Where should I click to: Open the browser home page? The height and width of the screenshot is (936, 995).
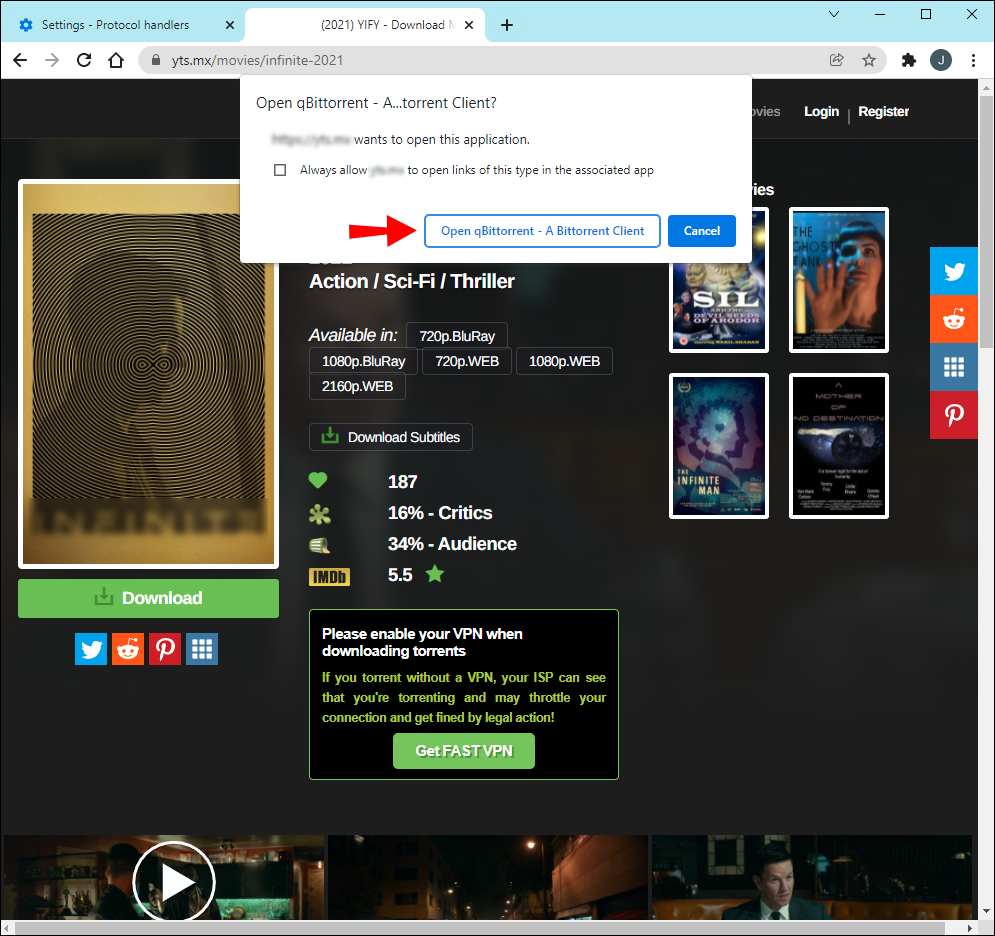coord(115,60)
